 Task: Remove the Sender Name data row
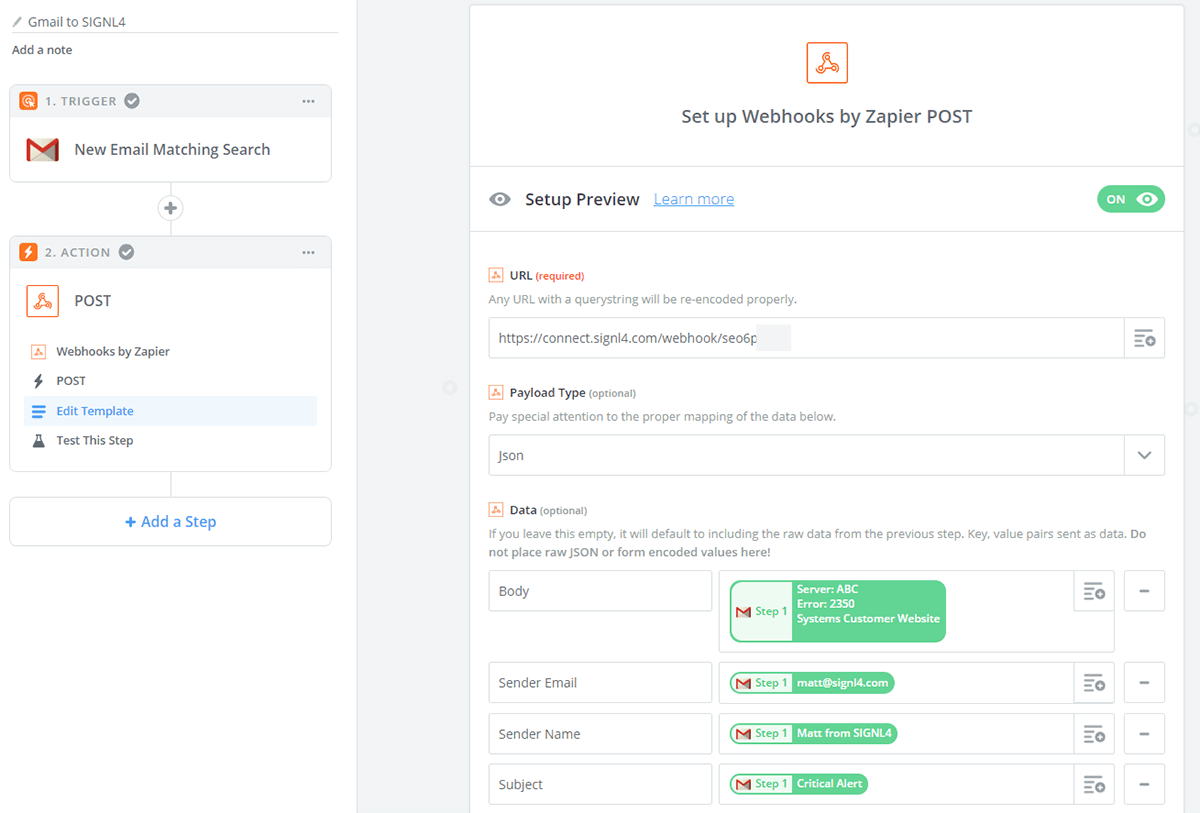tap(1145, 734)
